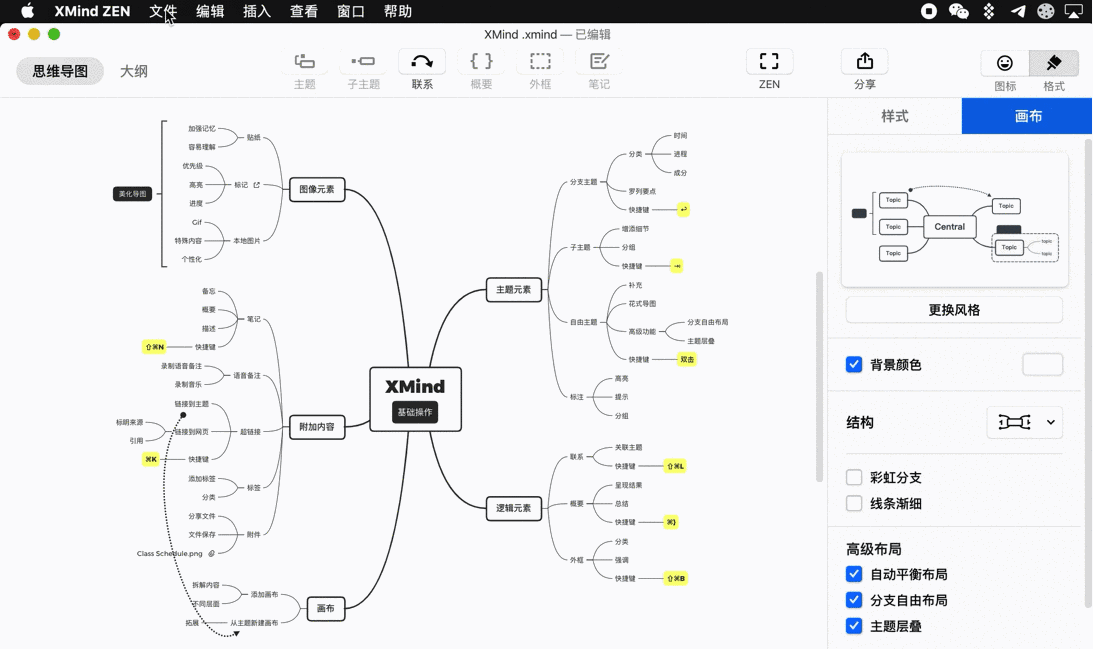Switch to 思维导图 mind map view

tap(60, 71)
